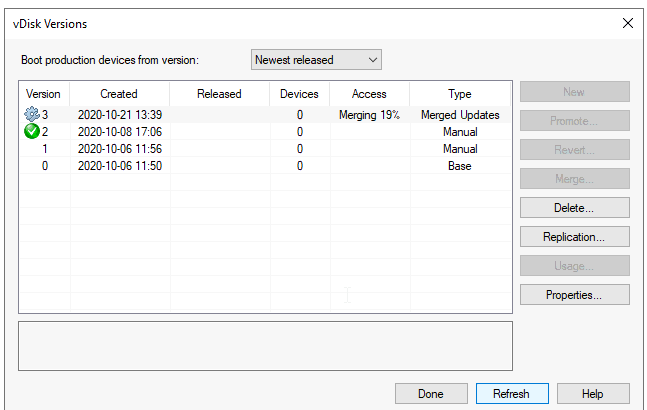Sort by the Type column header

click(460, 94)
